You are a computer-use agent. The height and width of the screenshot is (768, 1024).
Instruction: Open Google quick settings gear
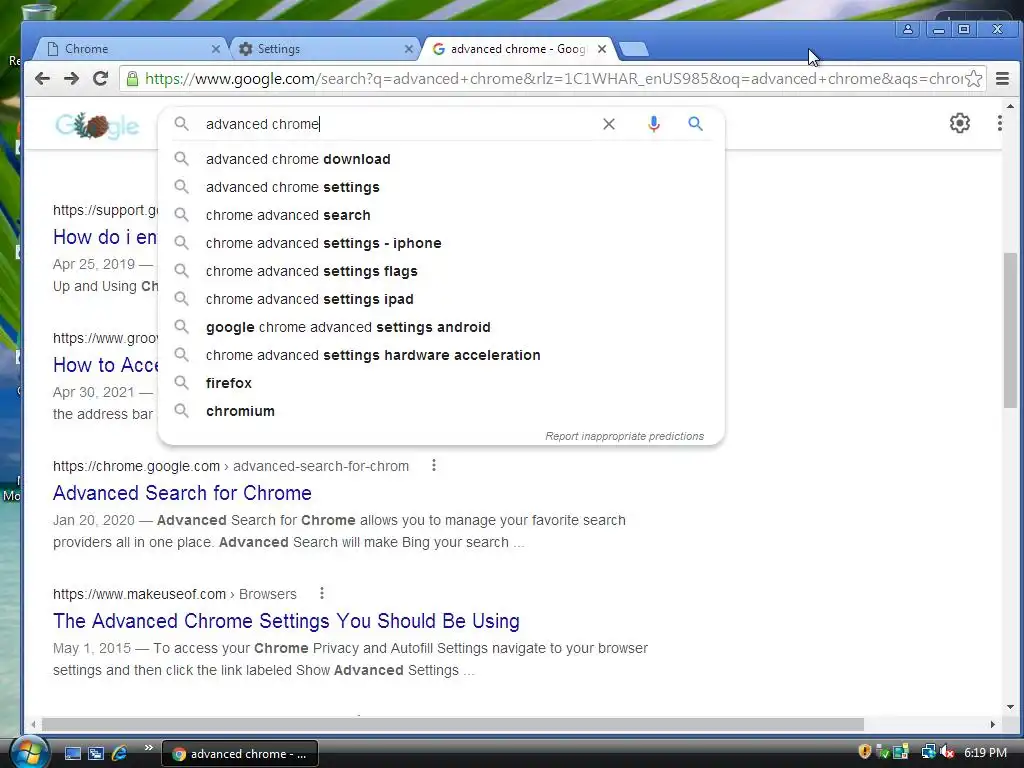coord(959,123)
